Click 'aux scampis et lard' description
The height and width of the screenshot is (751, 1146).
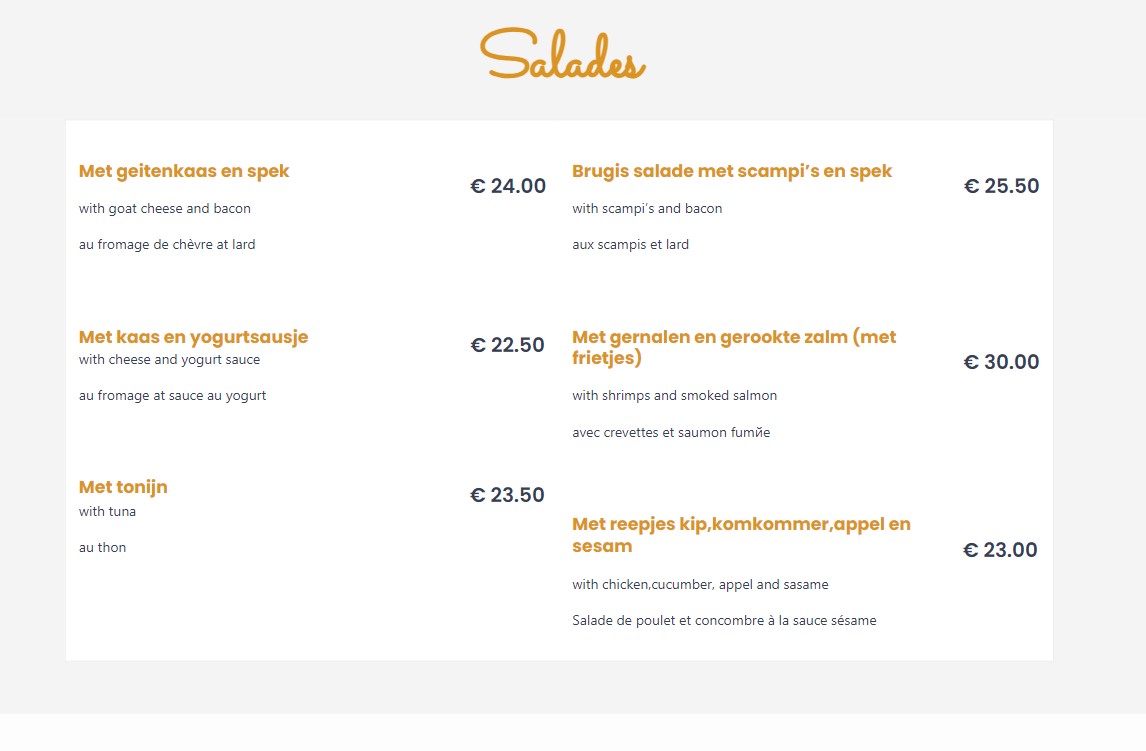click(x=631, y=245)
